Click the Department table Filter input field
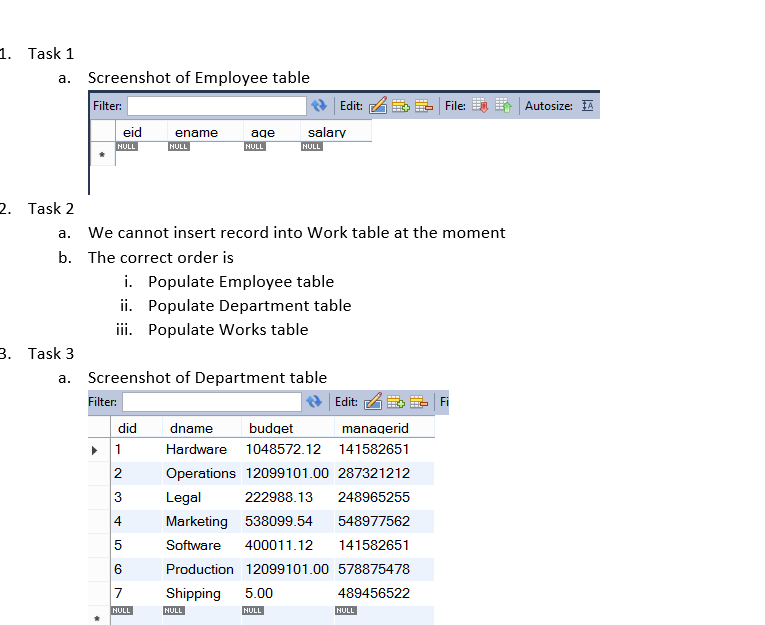This screenshot has height=625, width=765. click(x=211, y=402)
